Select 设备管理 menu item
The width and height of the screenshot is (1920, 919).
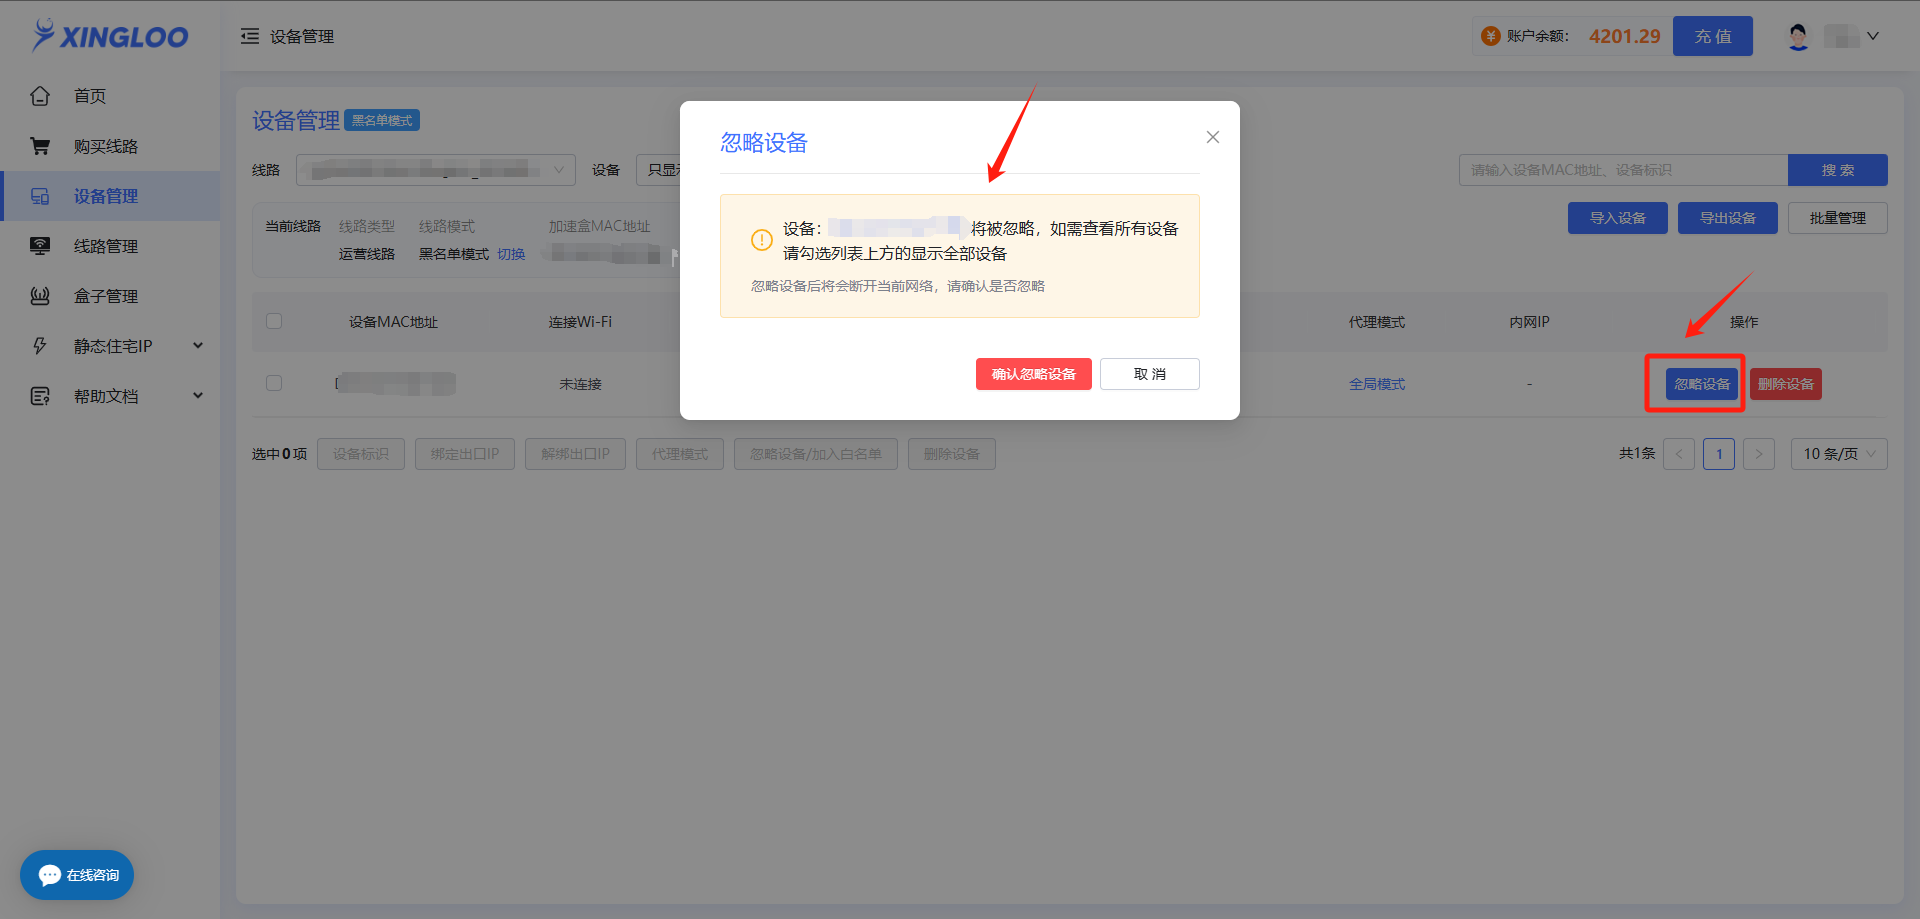(110, 196)
